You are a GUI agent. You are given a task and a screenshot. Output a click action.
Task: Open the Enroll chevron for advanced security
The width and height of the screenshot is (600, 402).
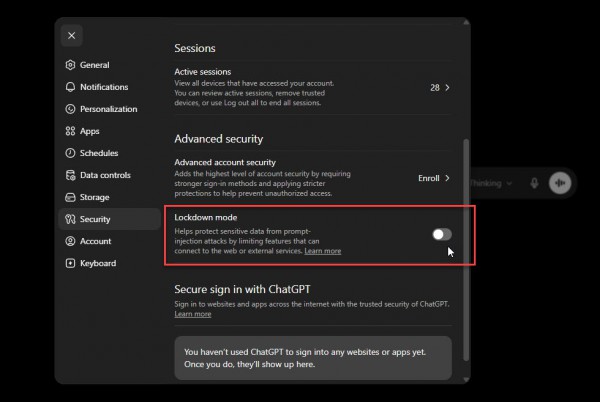point(447,178)
